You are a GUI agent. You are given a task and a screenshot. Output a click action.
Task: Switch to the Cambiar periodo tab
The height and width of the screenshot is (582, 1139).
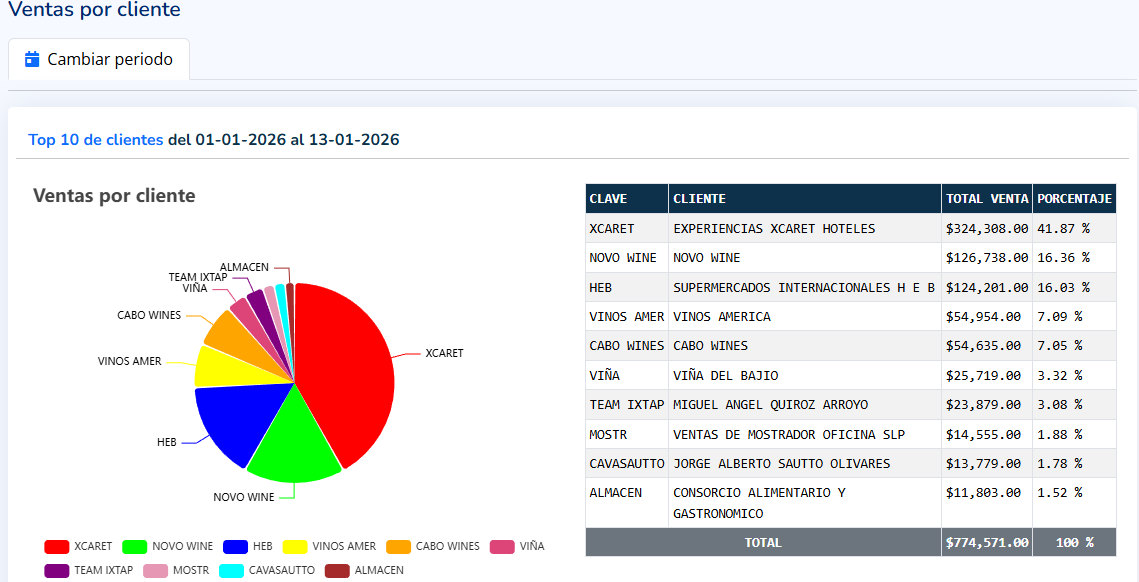click(x=98, y=59)
